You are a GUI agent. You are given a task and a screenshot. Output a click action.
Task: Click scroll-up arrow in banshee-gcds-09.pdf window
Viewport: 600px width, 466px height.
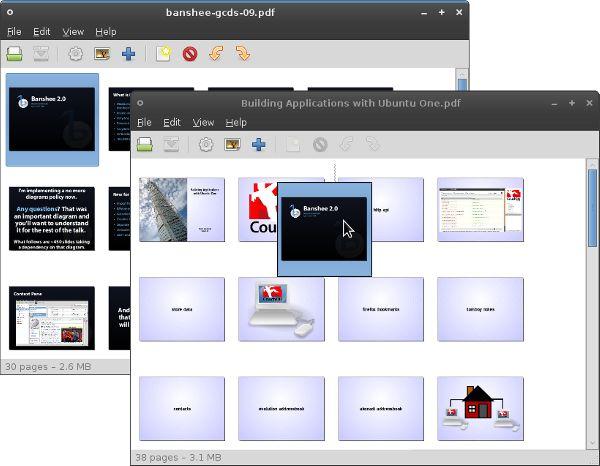click(x=462, y=73)
